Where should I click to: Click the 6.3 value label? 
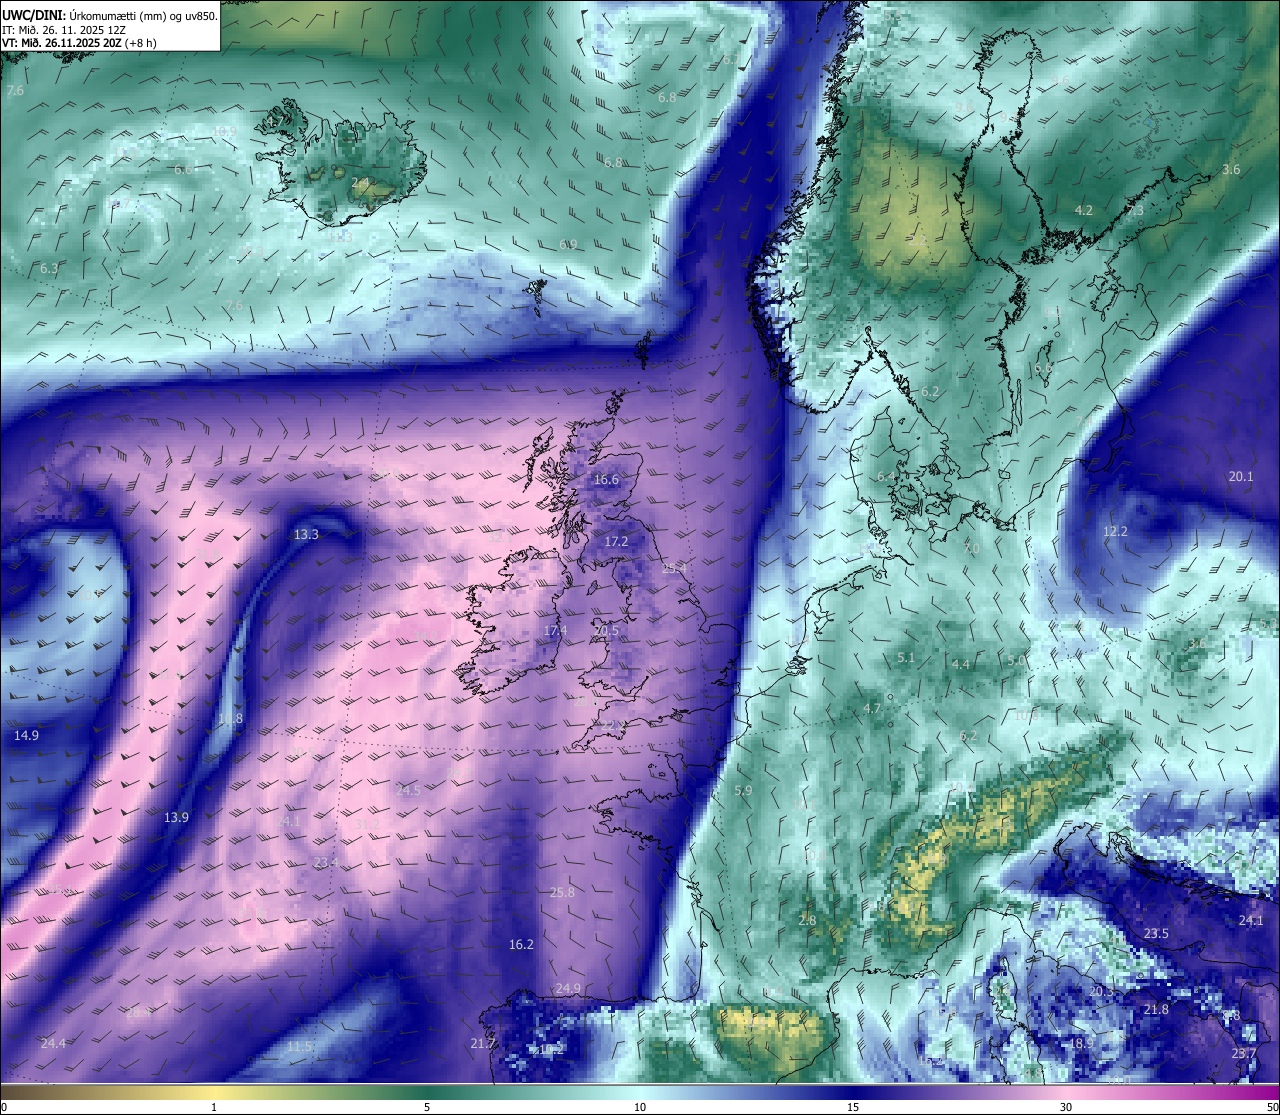click(48, 268)
